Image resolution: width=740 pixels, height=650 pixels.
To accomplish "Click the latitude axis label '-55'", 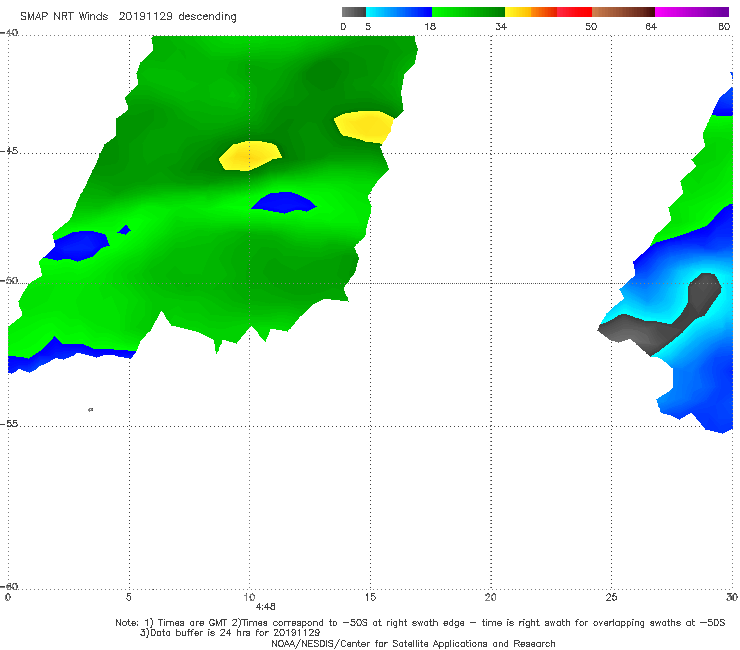I will (9, 423).
